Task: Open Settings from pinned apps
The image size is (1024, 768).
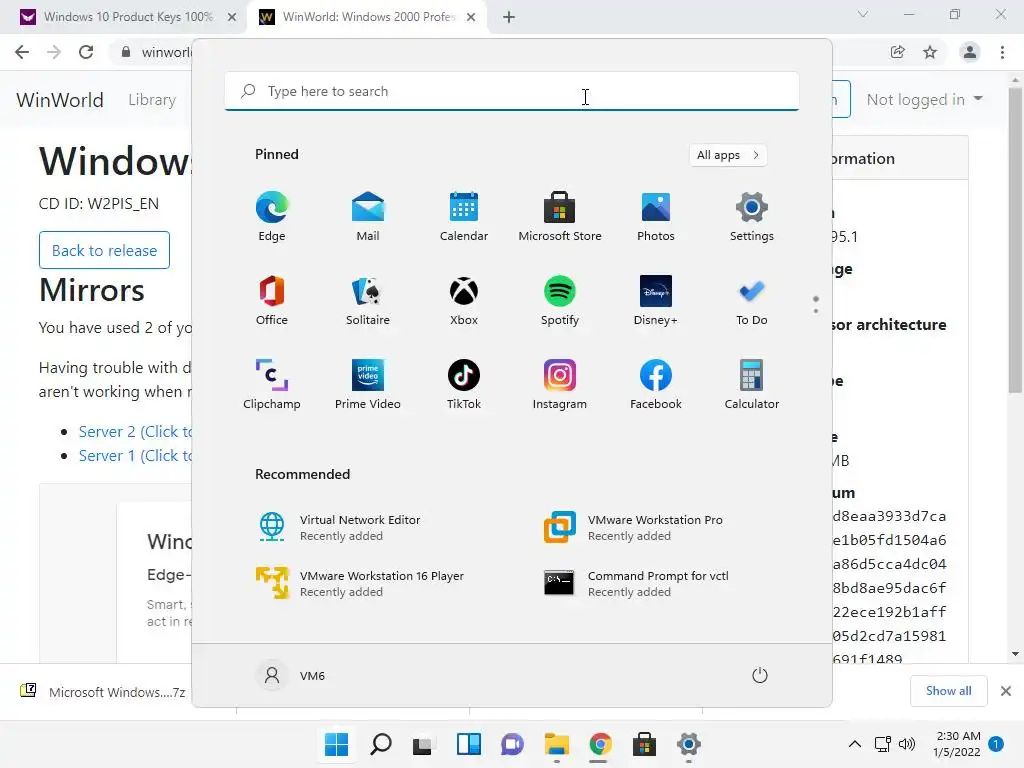Action: [752, 216]
